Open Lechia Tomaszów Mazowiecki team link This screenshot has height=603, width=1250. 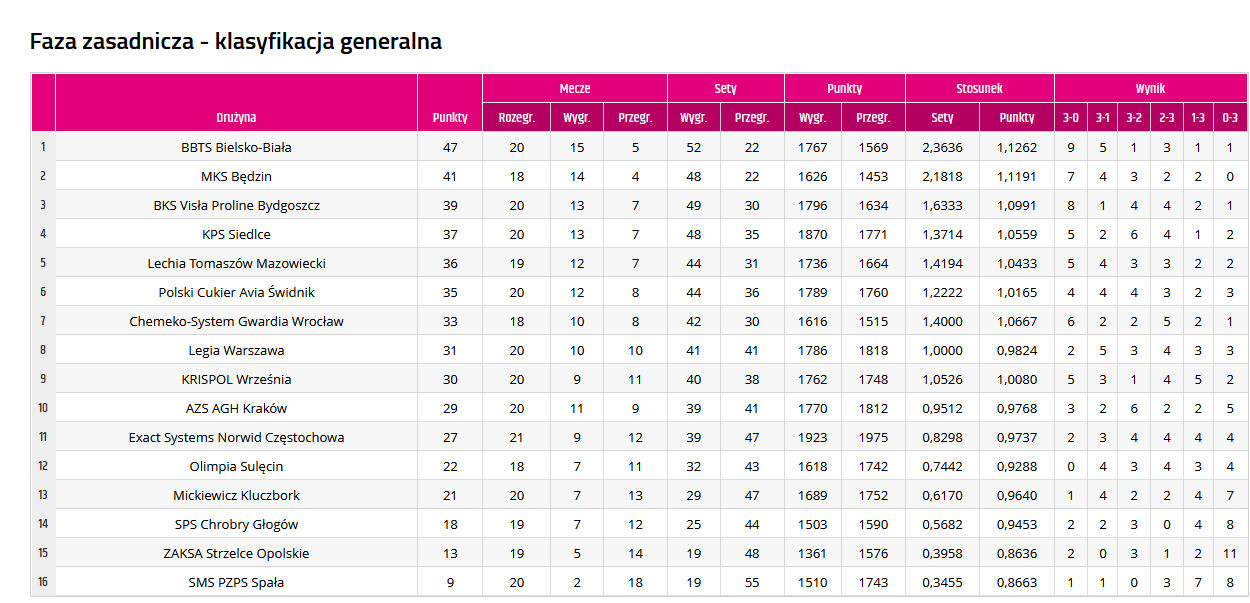point(236,263)
